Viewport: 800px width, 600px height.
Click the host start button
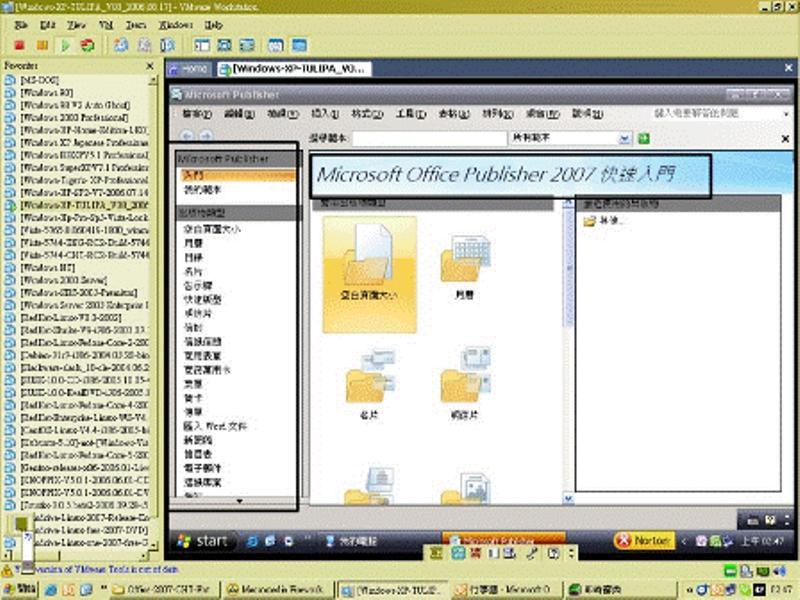tap(20, 590)
